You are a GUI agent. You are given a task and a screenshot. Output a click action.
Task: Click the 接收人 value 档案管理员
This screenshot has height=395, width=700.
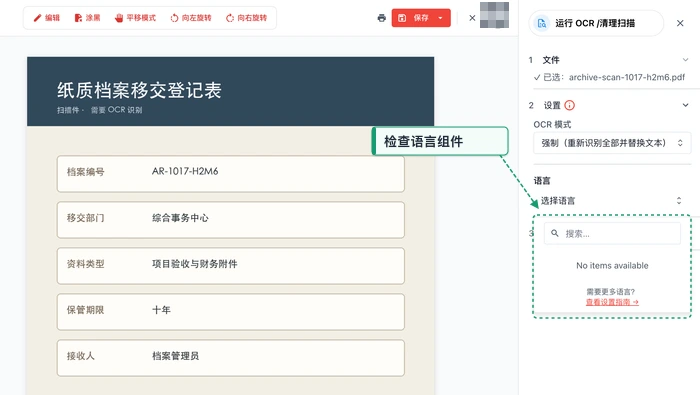click(175, 356)
